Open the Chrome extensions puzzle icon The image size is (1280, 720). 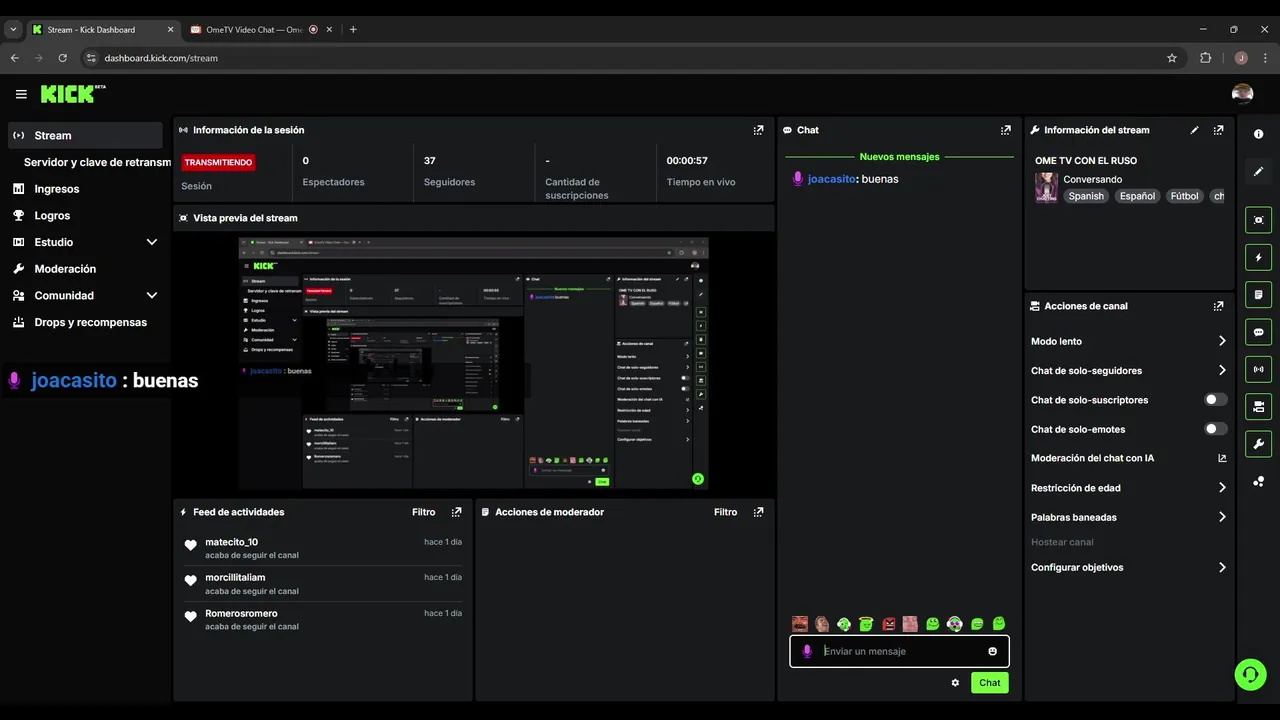coord(1205,58)
